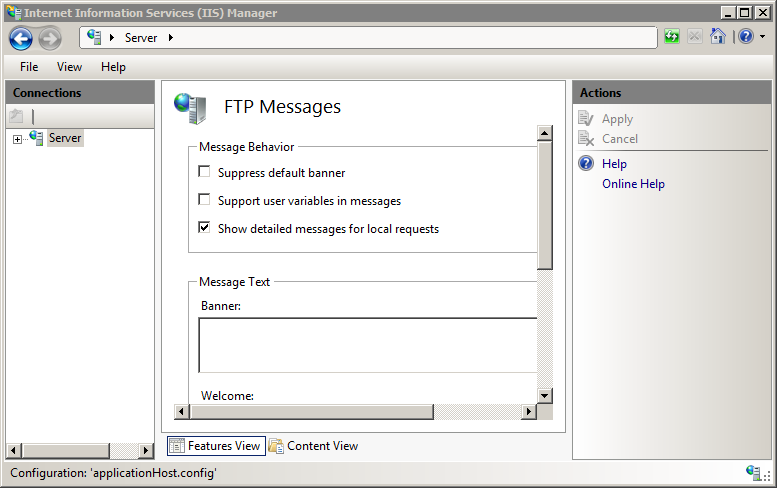Click Apply in the Actions pane
The width and height of the screenshot is (777, 488).
[617, 119]
